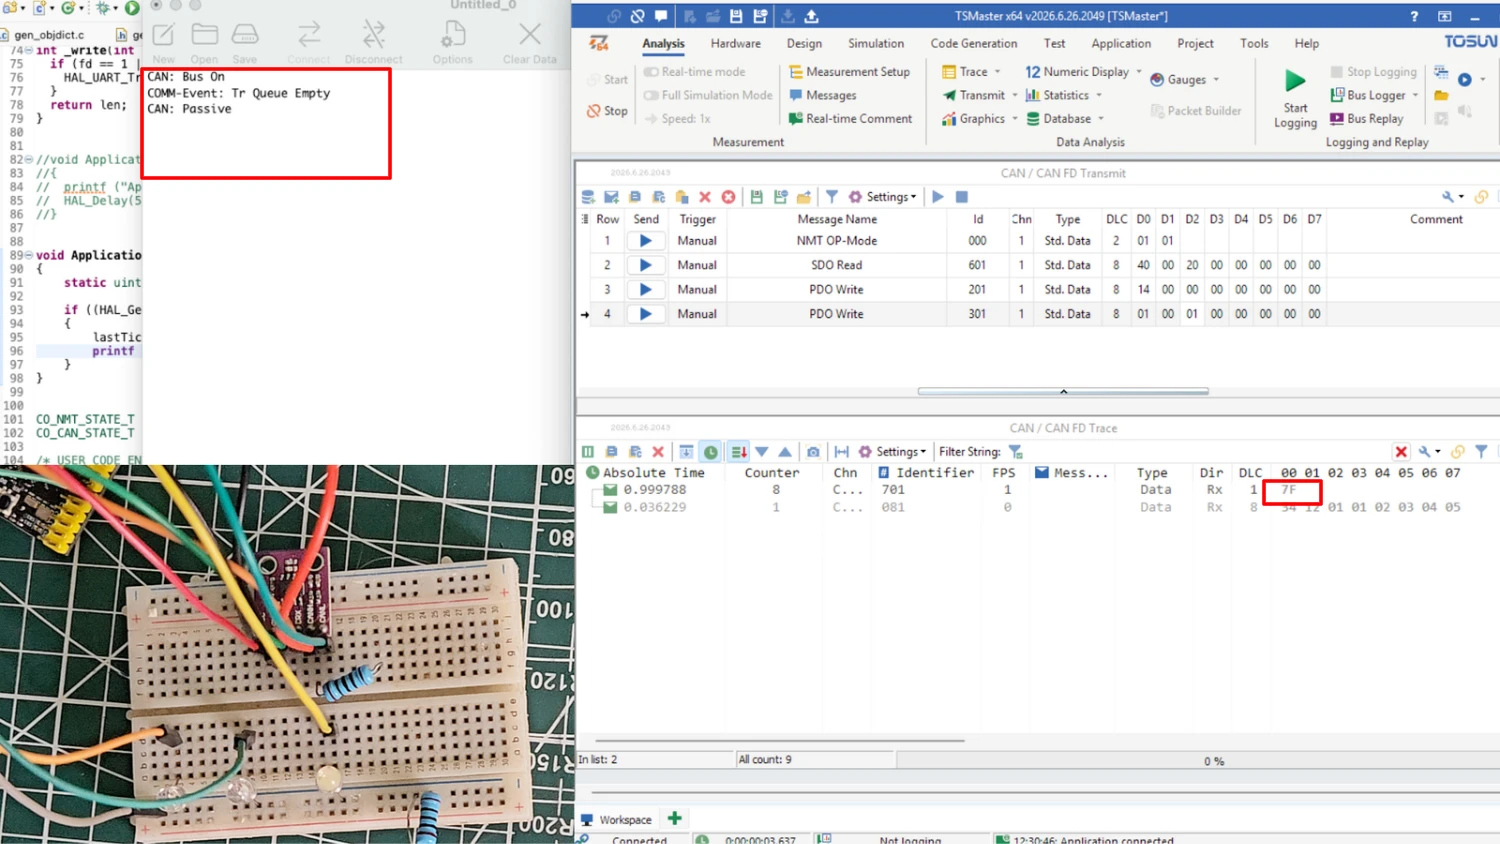Image resolution: width=1500 pixels, height=844 pixels.
Task: Open Settings dropdown in Transmit toolbar
Action: [x=882, y=197]
